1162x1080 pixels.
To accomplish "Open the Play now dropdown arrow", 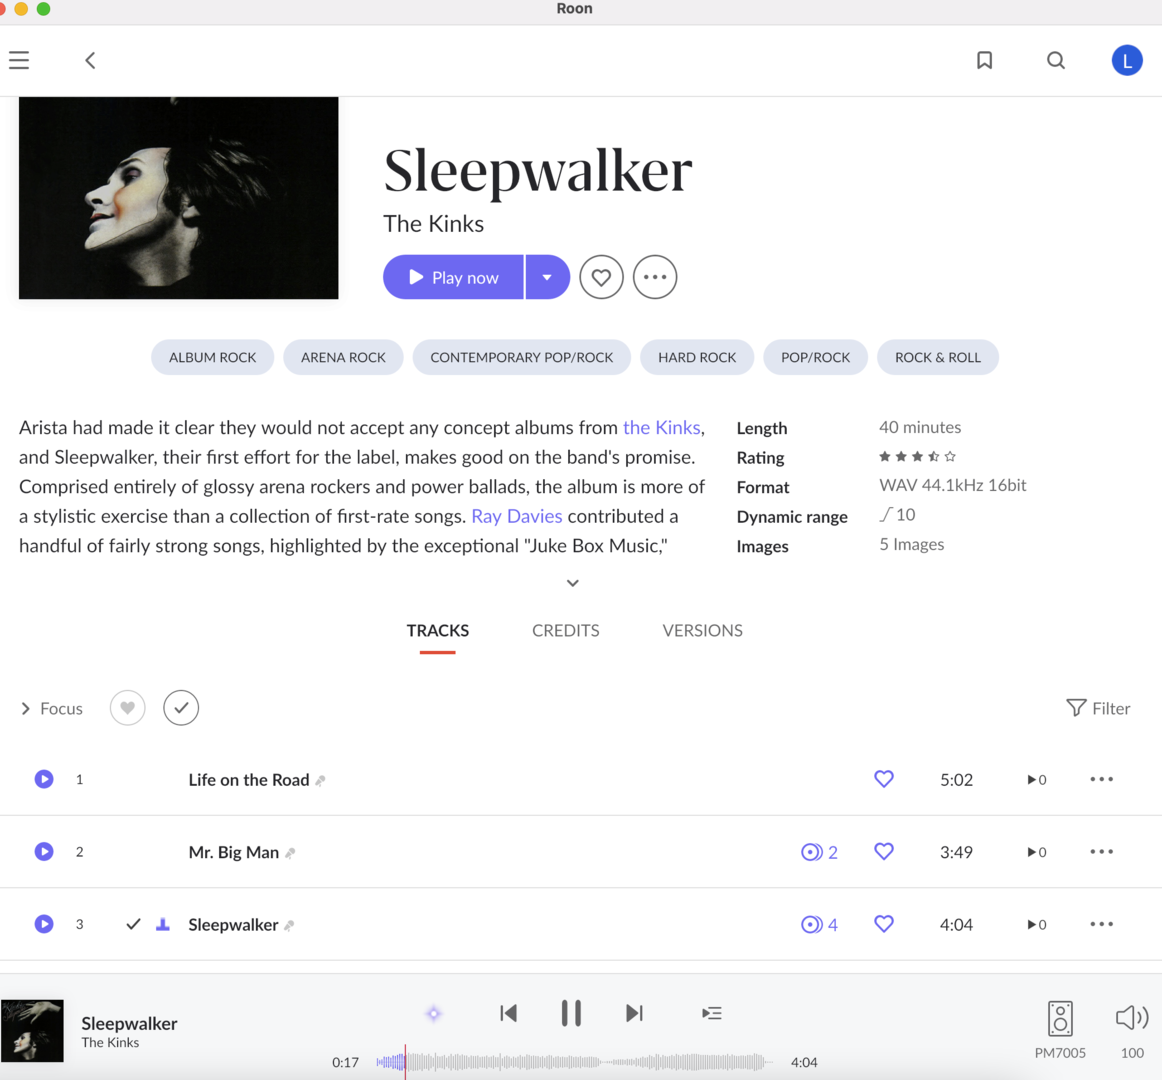I will click(x=548, y=277).
